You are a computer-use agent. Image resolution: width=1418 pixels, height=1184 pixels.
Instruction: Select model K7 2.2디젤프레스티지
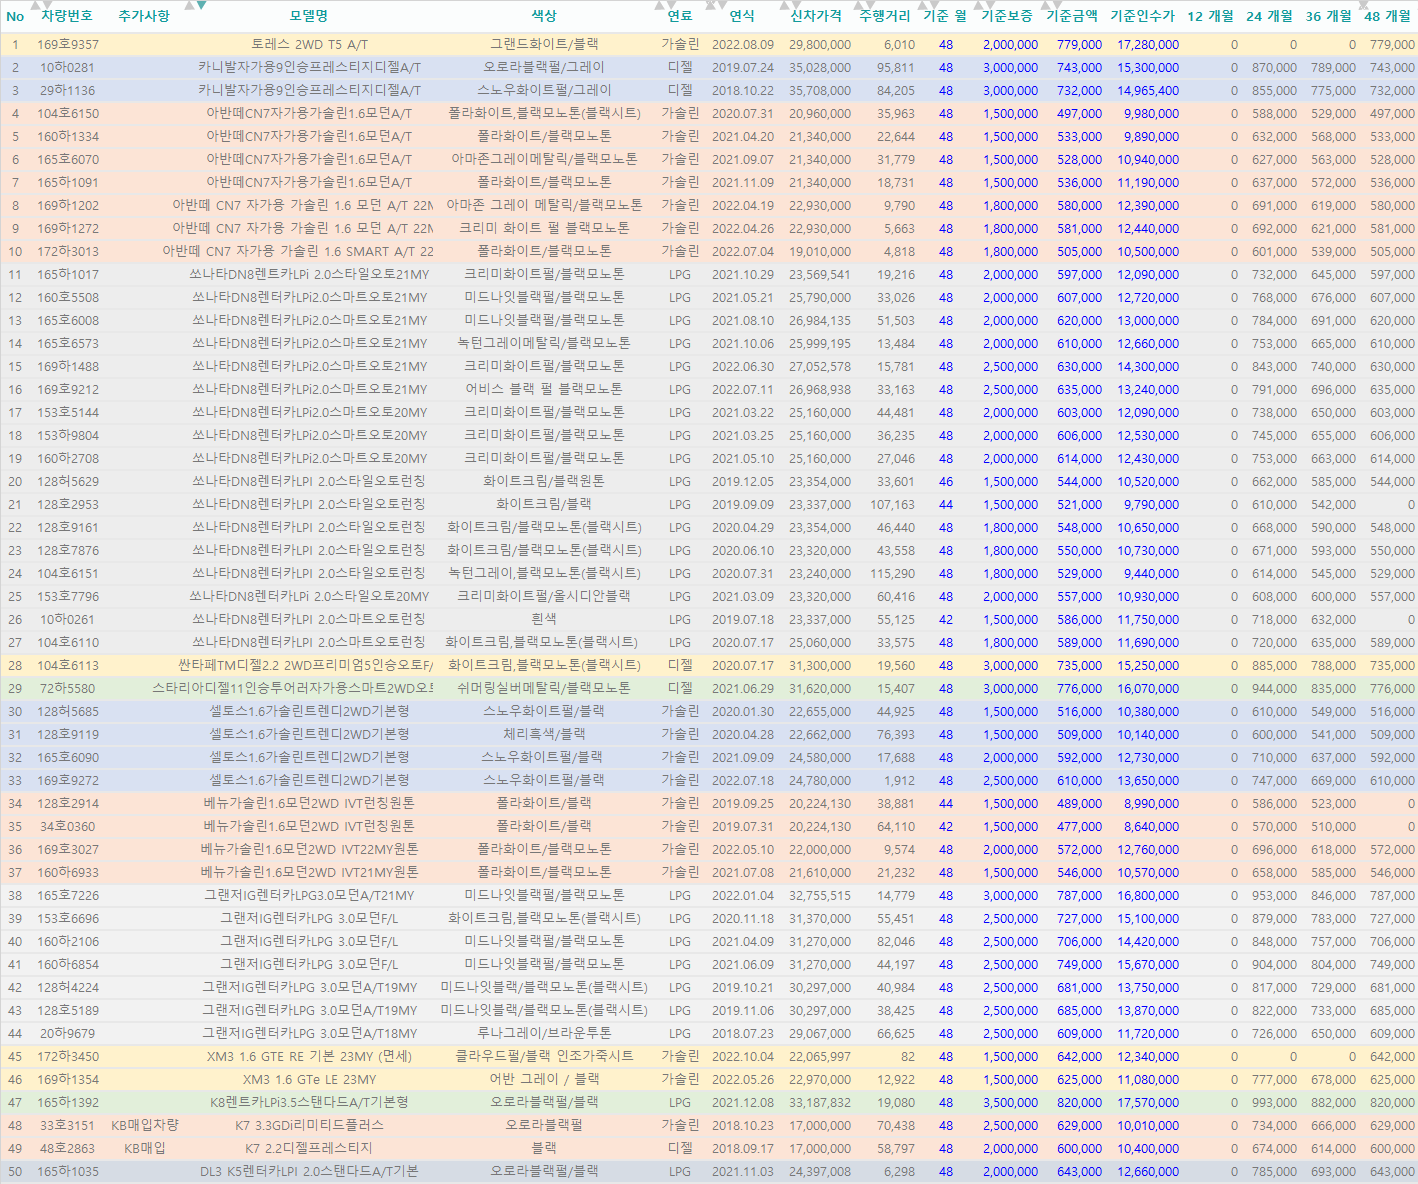[x=309, y=1149]
